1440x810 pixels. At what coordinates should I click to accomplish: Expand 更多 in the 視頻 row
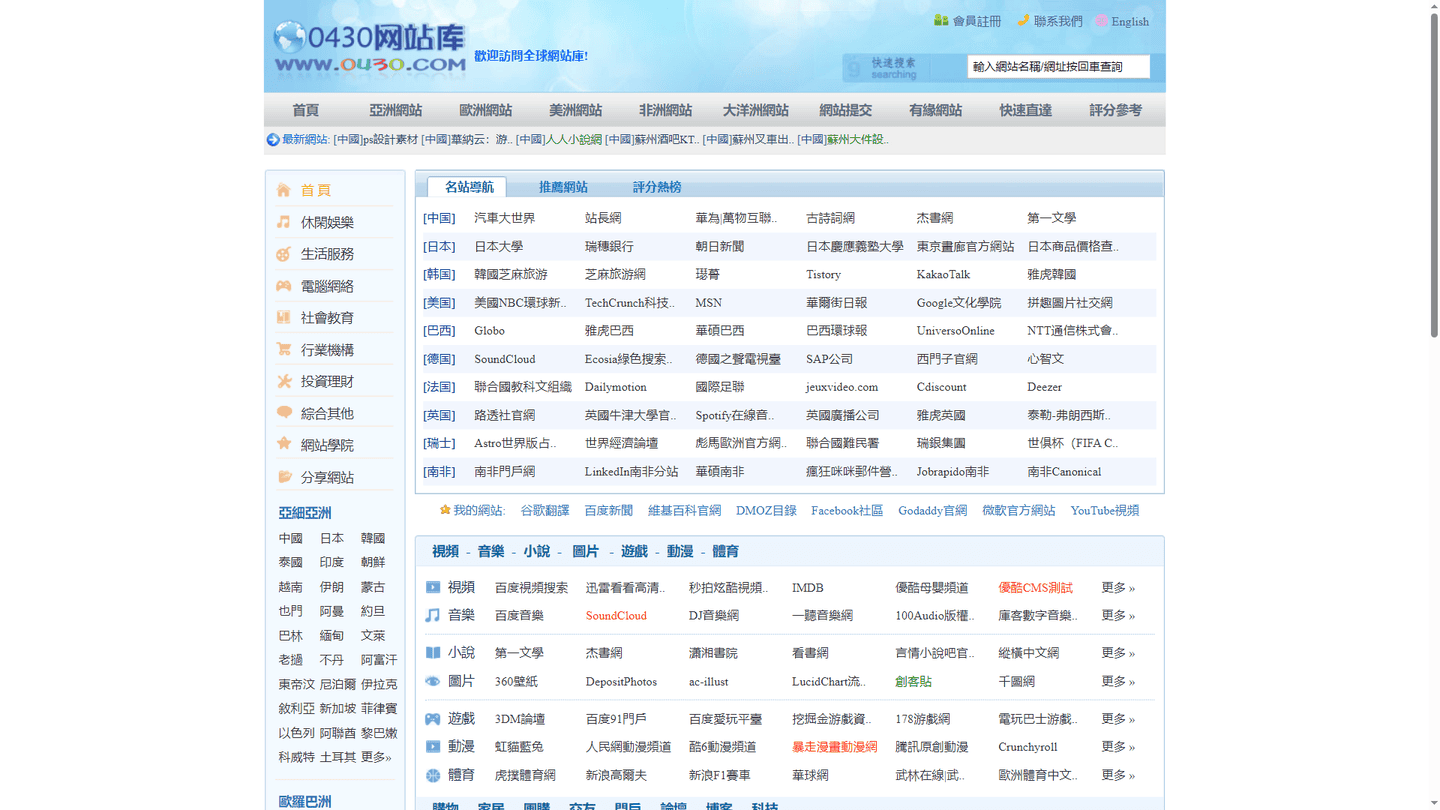(x=1118, y=588)
